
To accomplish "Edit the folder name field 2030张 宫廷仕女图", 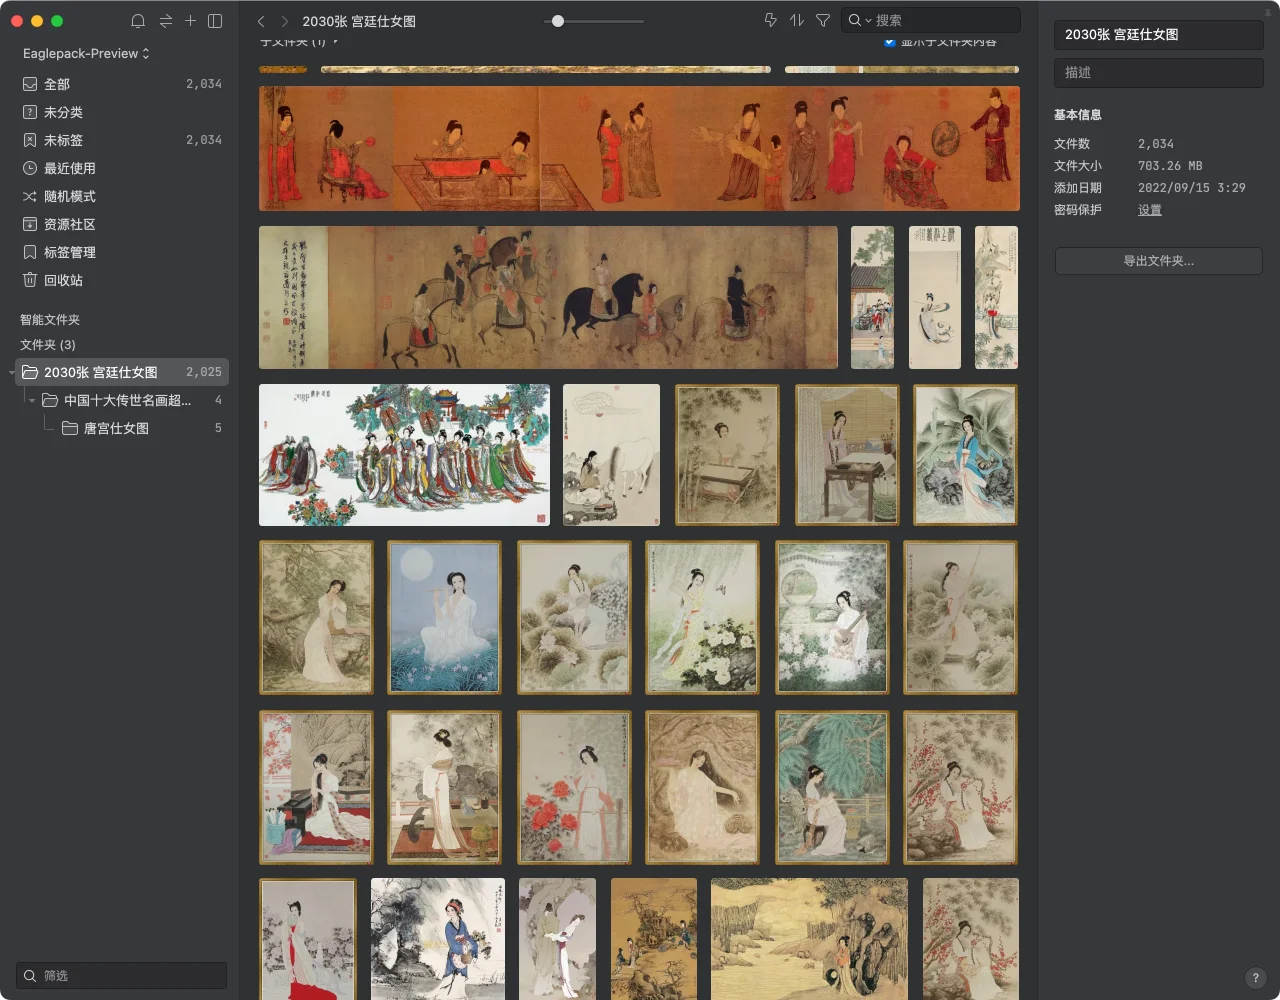I will [1158, 34].
